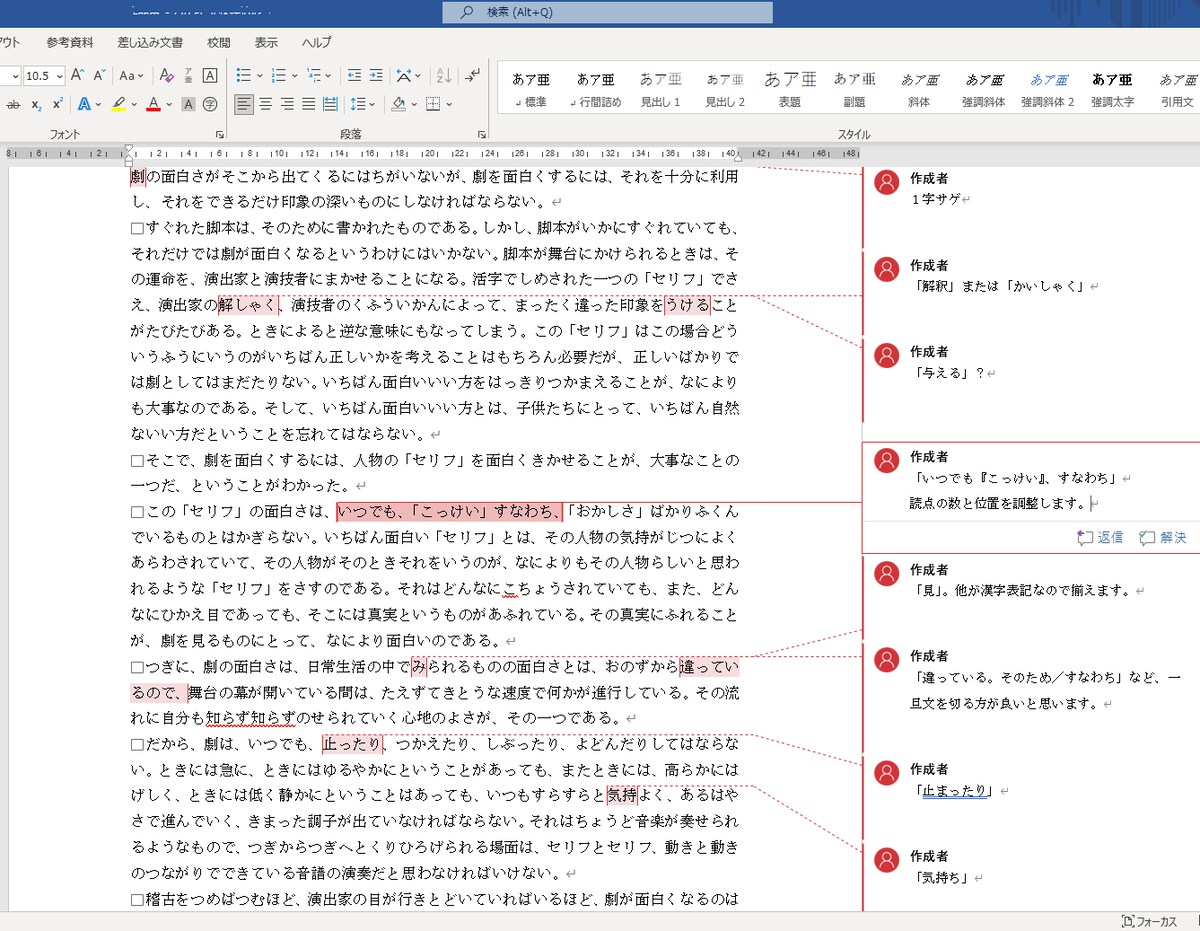Expand bullet library dropdown arrow
The height and width of the screenshot is (931, 1200).
[x=259, y=75]
